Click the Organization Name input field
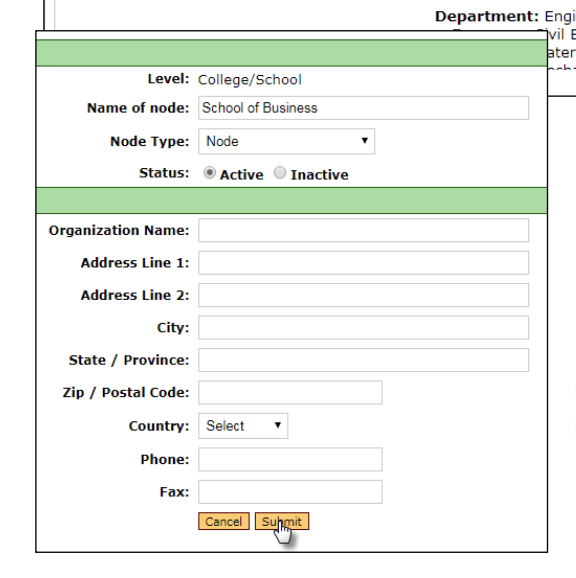The width and height of the screenshot is (576, 578). pyautogui.click(x=363, y=230)
